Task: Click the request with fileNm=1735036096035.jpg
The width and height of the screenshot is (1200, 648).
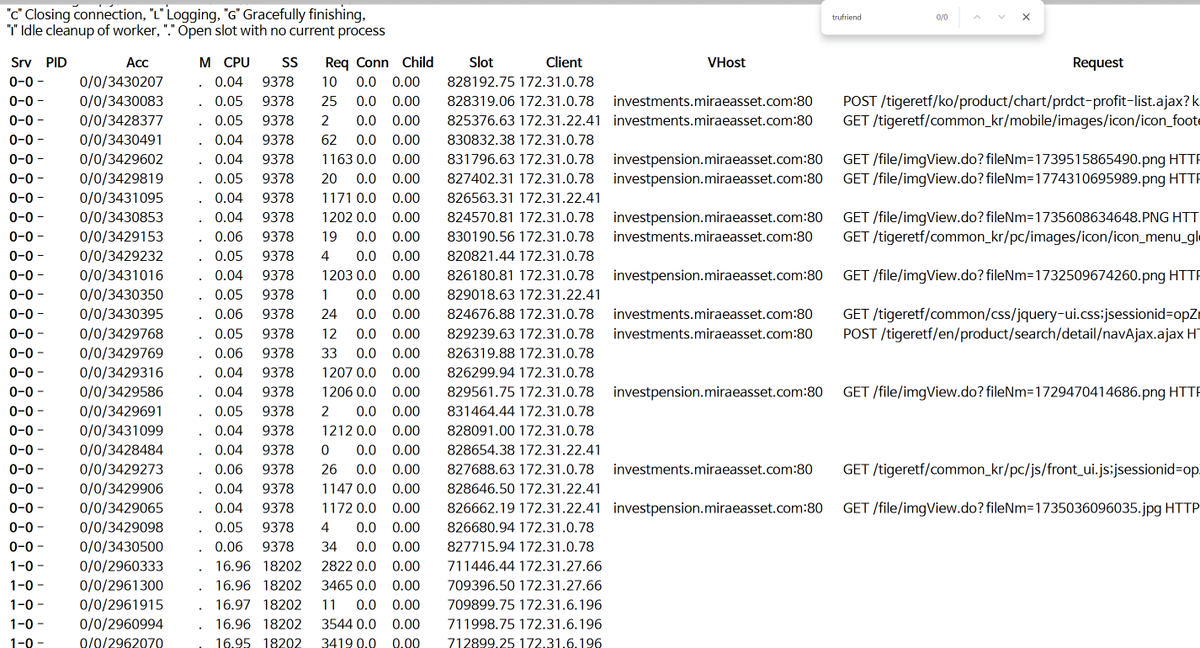Action: (x=1021, y=508)
